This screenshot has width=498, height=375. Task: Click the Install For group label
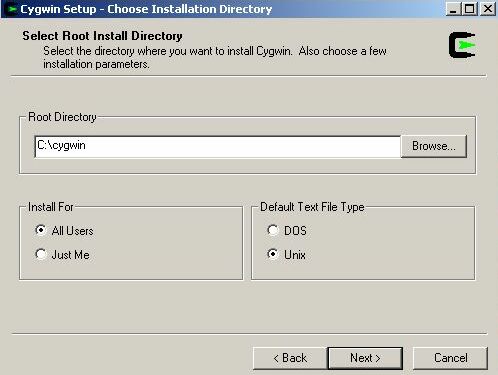click(x=51, y=207)
